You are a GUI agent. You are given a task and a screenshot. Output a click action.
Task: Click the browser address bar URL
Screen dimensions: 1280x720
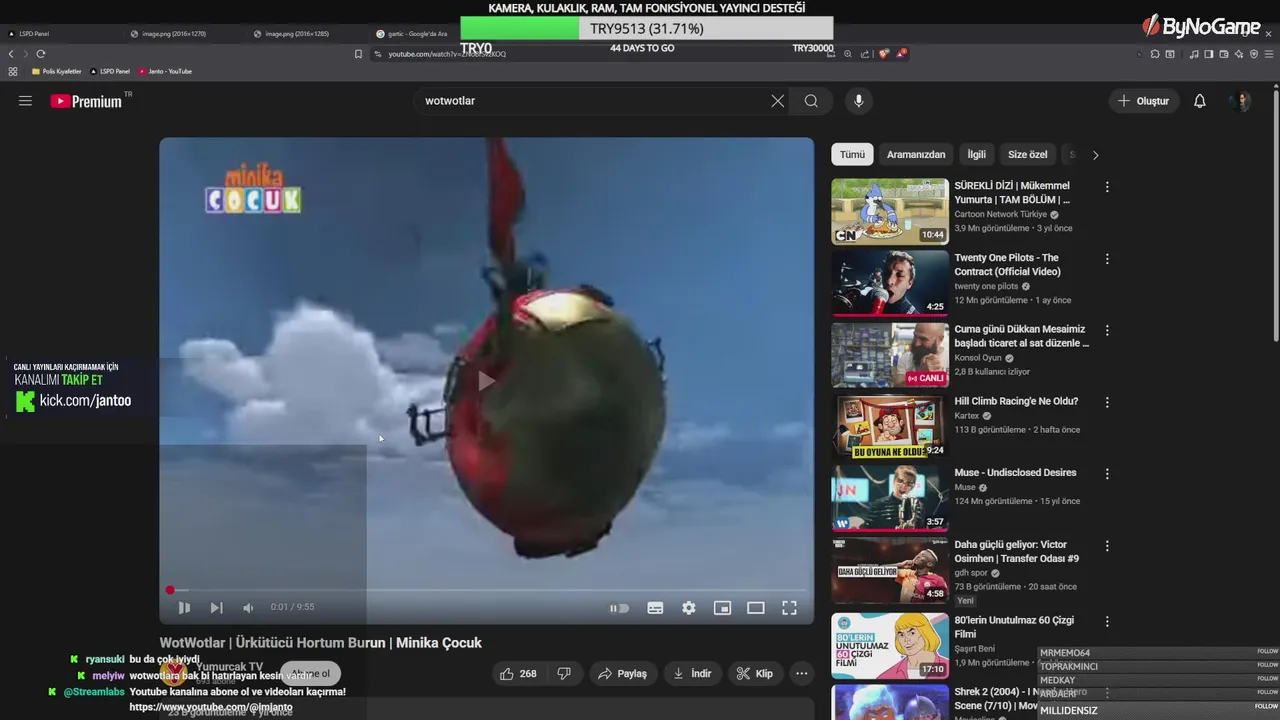[x=446, y=54]
